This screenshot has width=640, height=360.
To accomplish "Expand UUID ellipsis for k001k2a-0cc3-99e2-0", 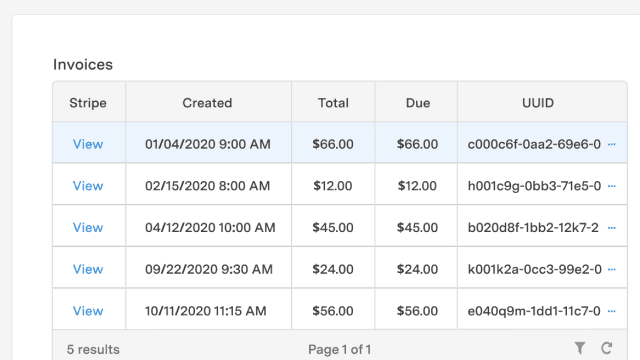I will click(x=611, y=269).
